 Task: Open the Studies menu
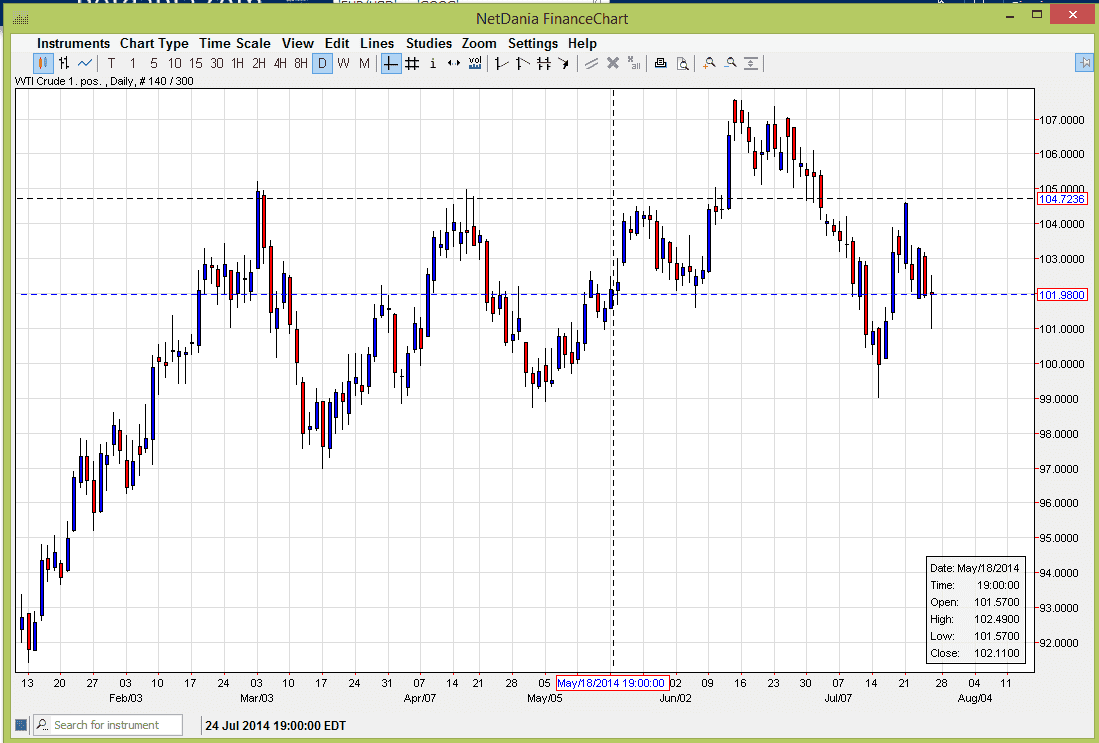point(428,43)
